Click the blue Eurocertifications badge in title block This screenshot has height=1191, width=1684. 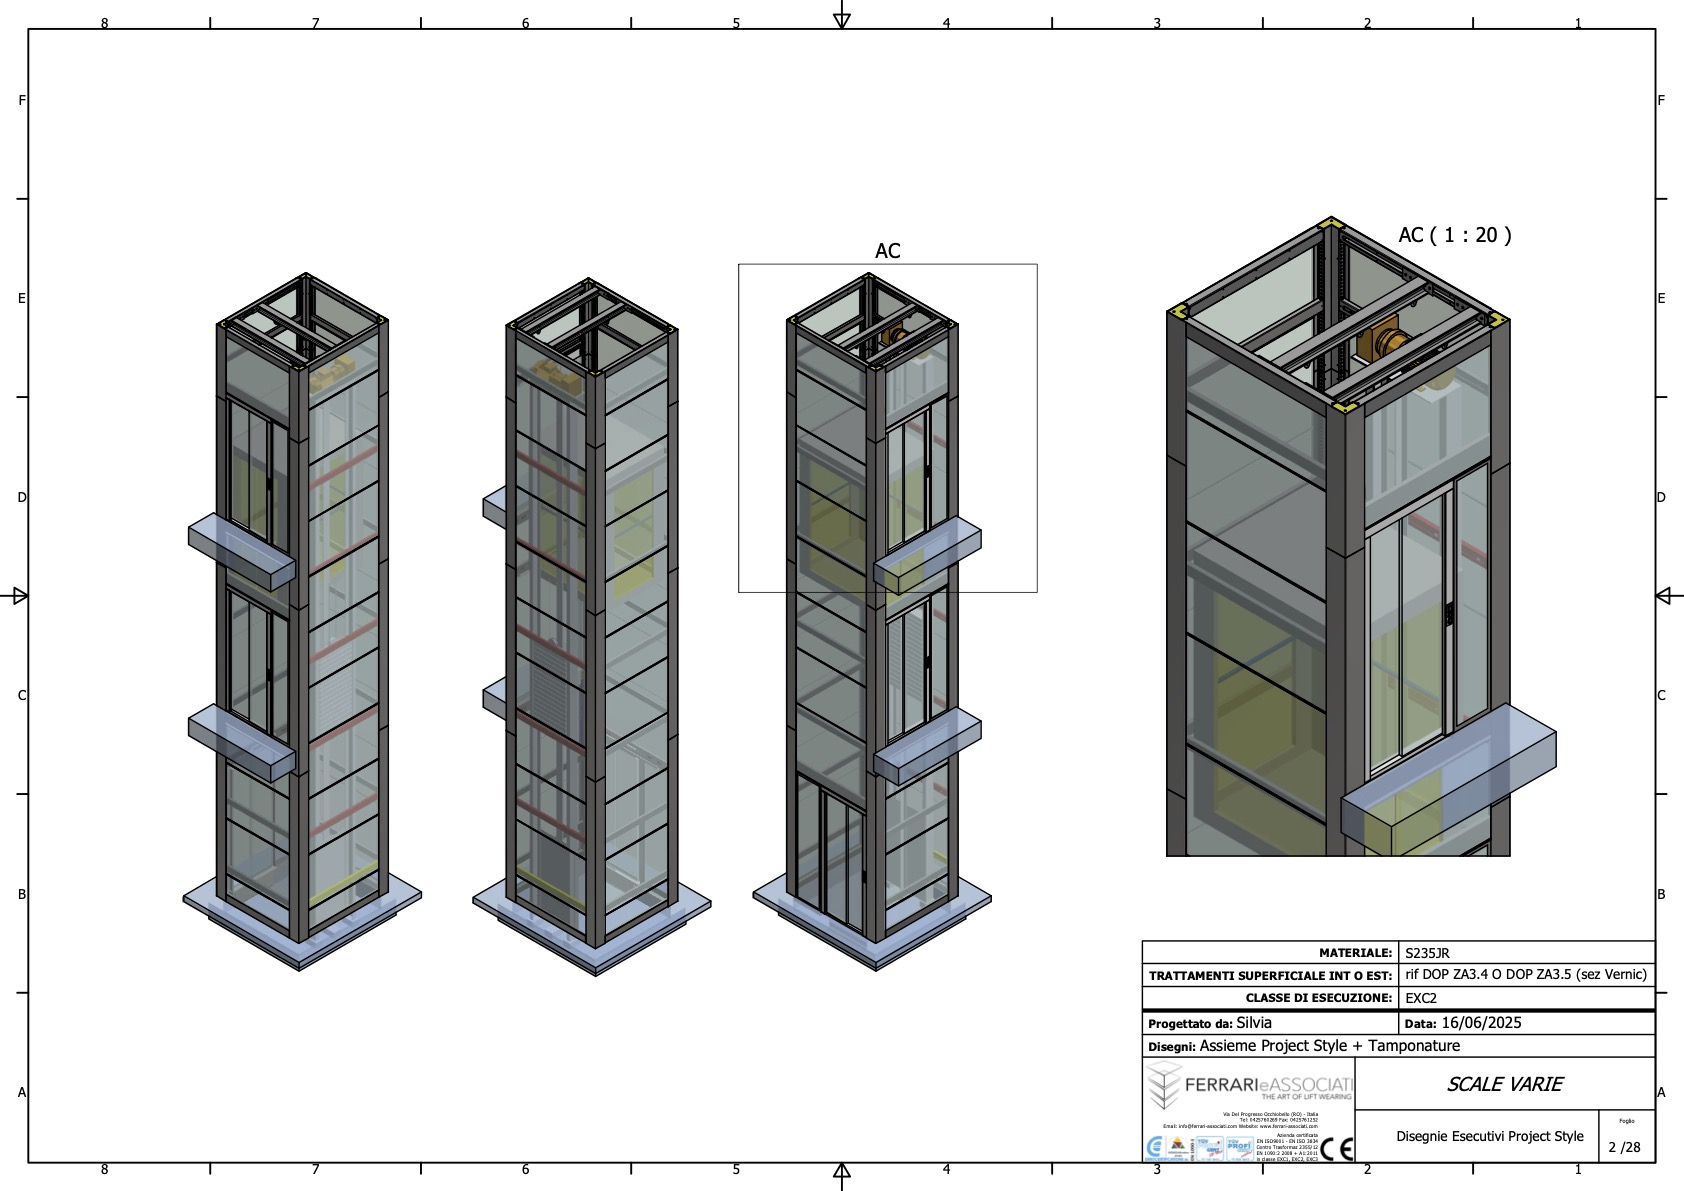(x=1155, y=1148)
